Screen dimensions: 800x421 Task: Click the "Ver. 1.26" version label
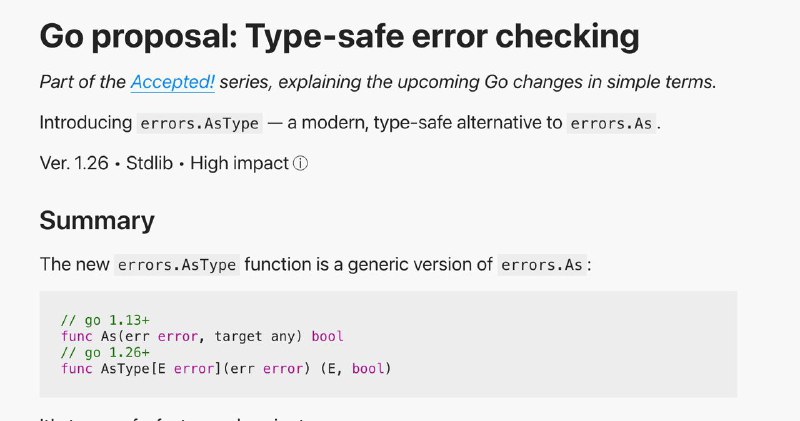[x=76, y=163]
